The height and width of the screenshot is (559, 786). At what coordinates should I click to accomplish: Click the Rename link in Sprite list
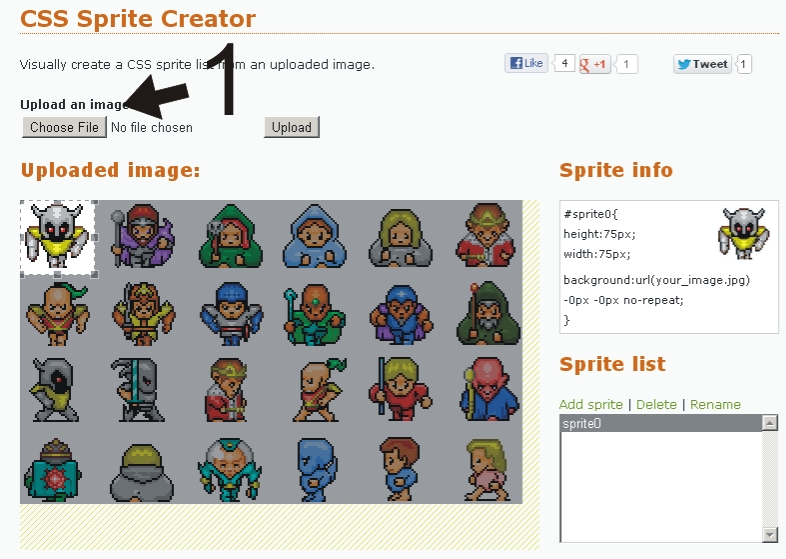[x=715, y=404]
